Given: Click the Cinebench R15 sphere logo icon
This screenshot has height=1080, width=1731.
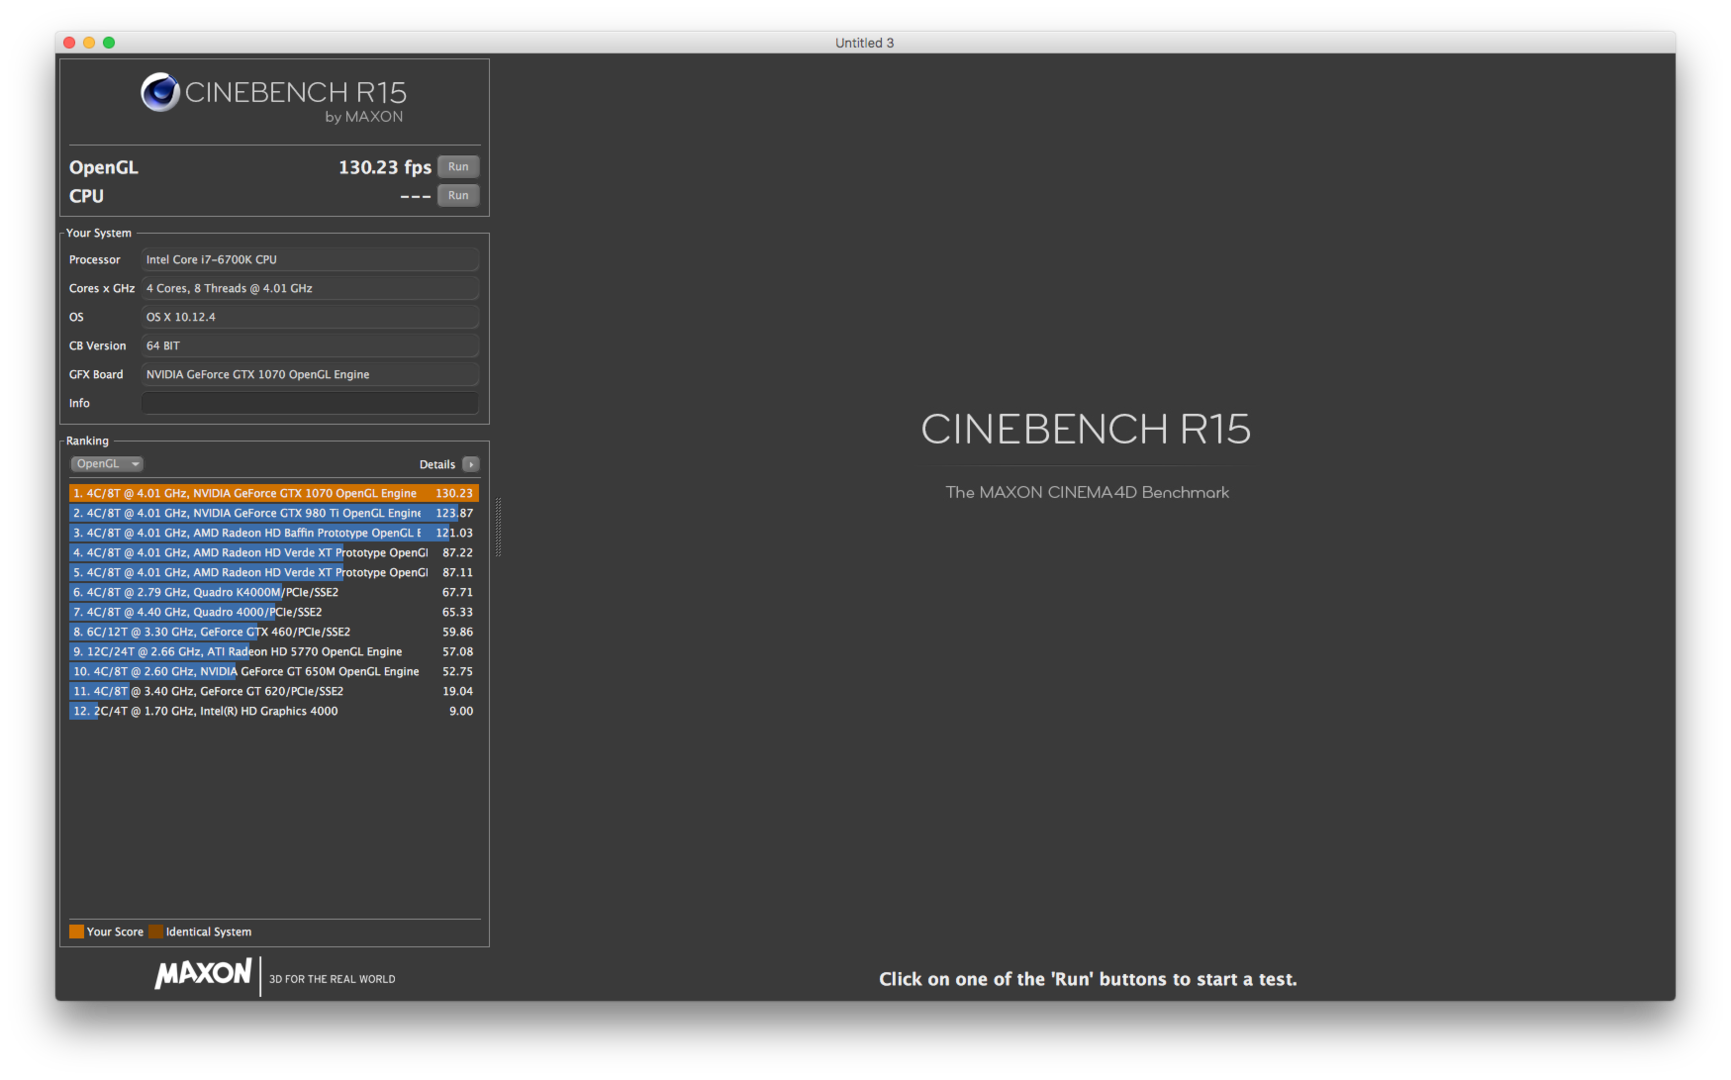Looking at the screenshot, I should pos(160,93).
